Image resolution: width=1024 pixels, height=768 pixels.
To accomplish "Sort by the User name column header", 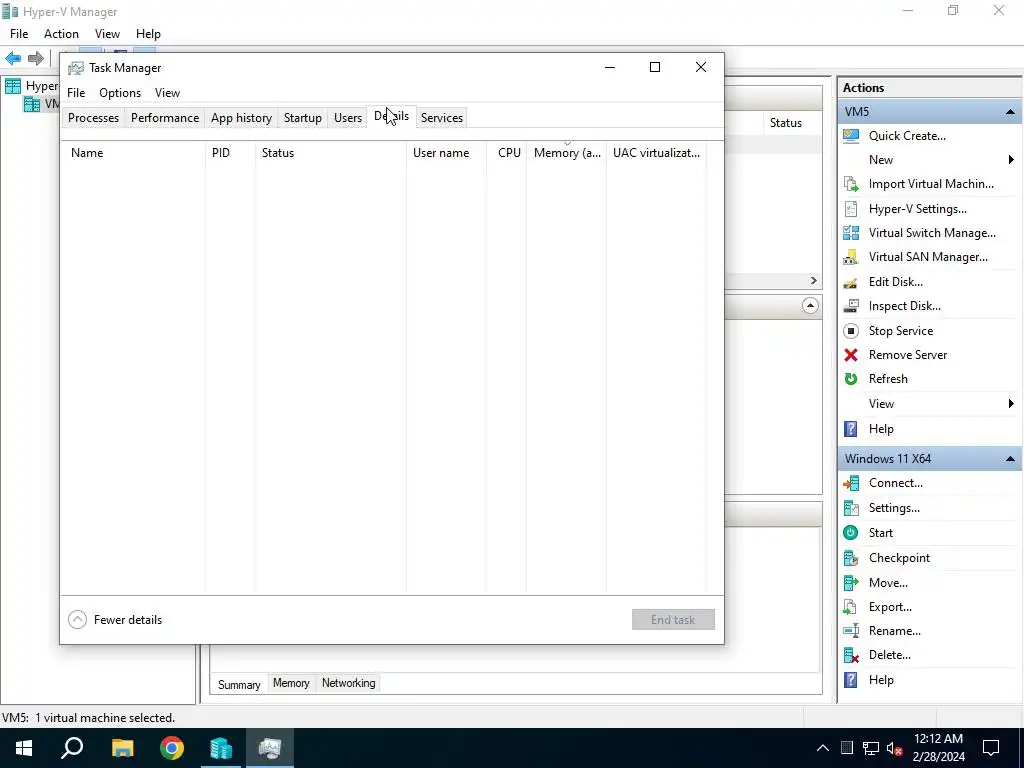I will 446,153.
